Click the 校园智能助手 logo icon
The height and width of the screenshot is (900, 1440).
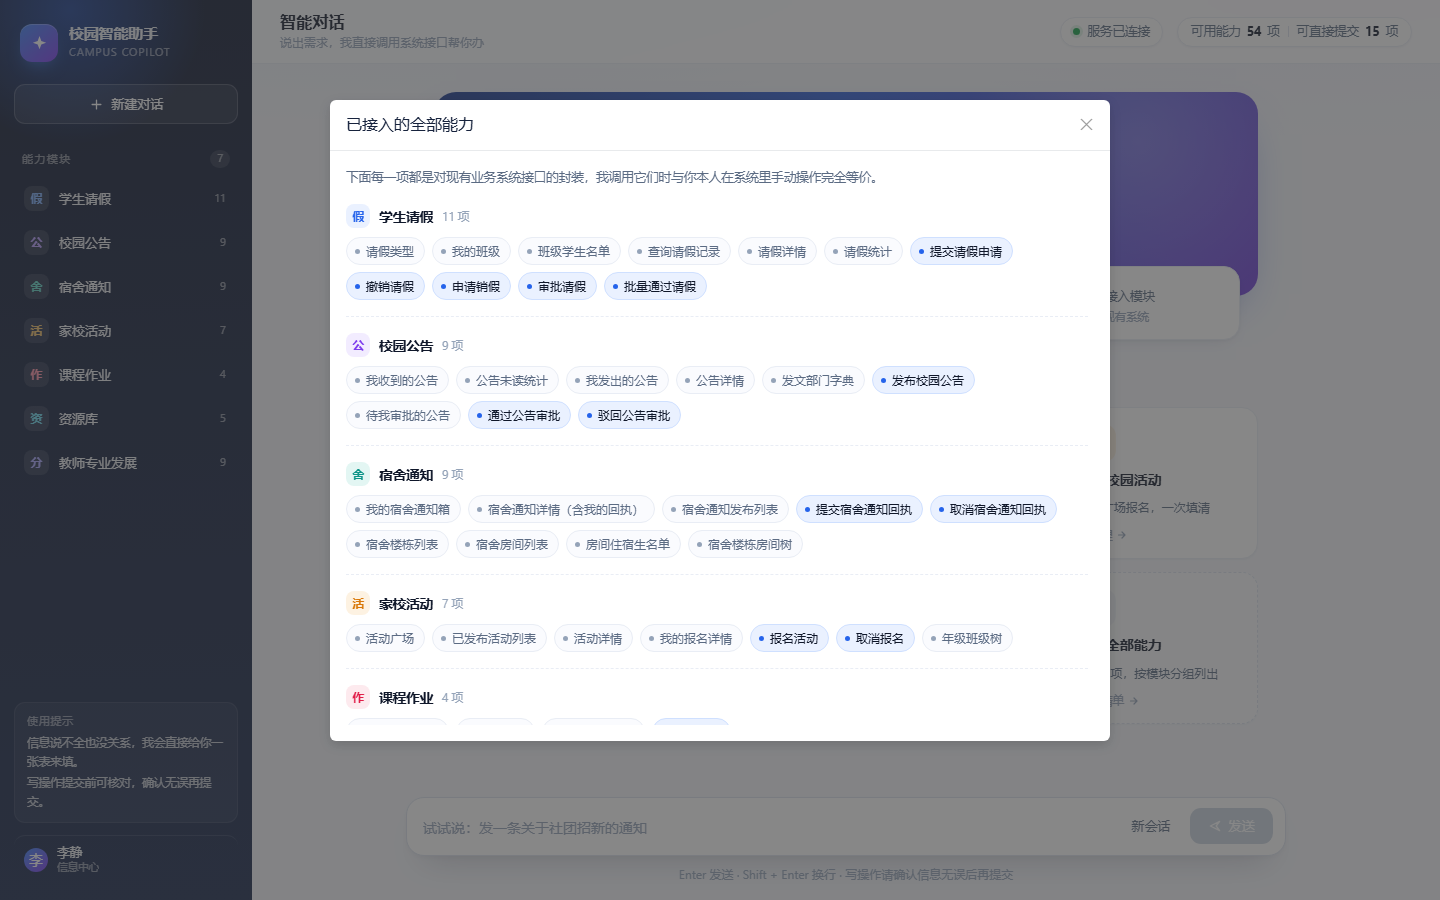(x=39, y=43)
